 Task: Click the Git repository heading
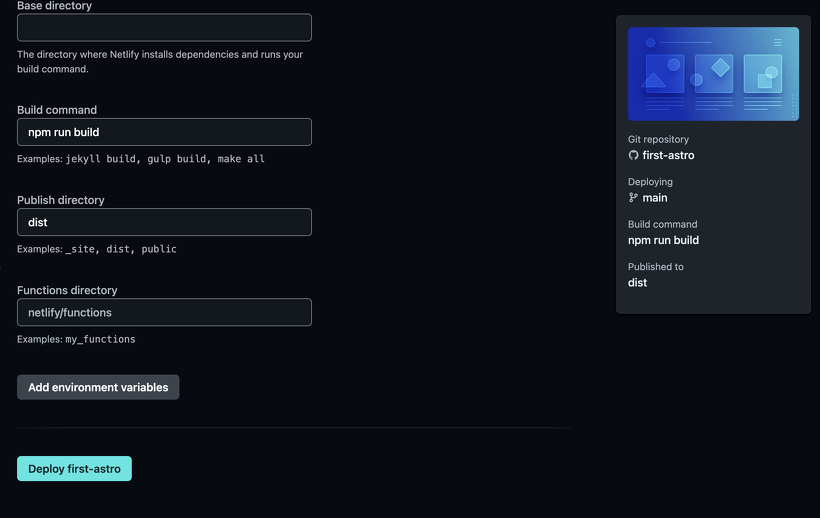click(x=658, y=140)
